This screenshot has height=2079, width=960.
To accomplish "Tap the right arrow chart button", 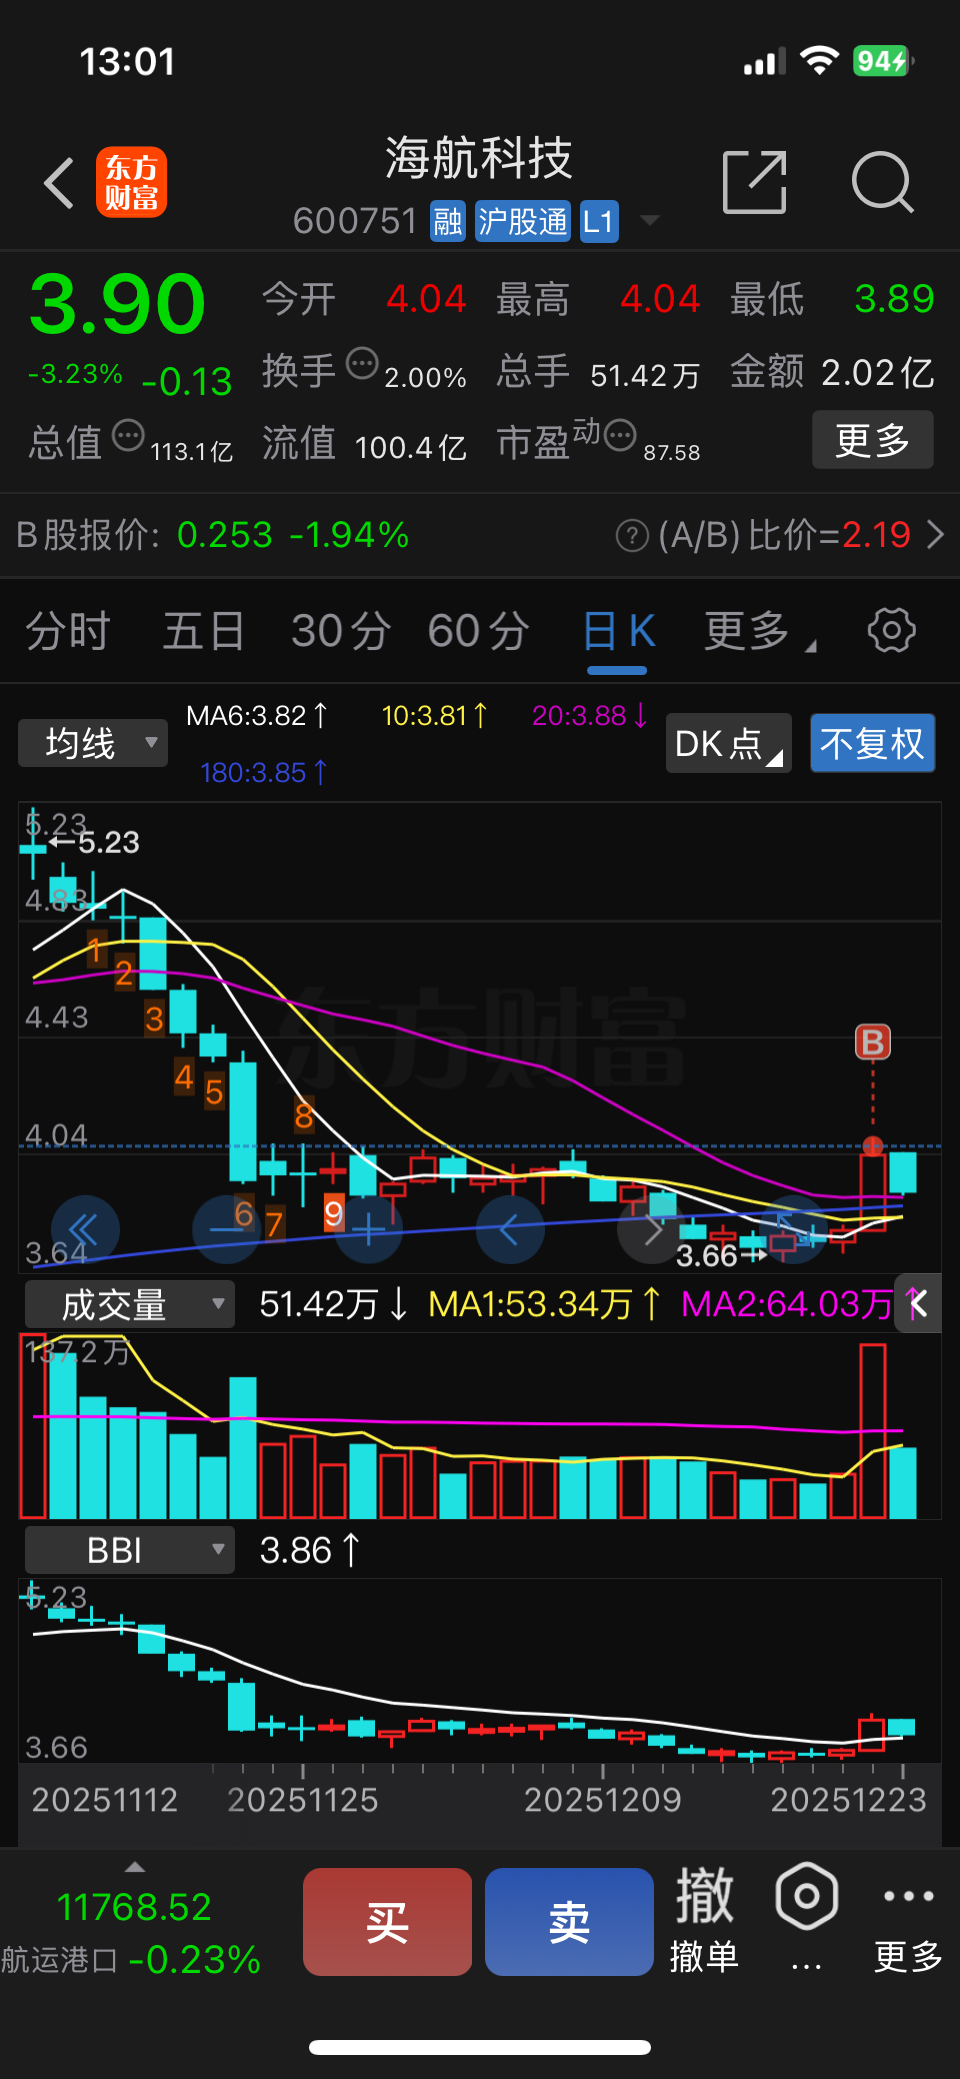I will point(652,1229).
